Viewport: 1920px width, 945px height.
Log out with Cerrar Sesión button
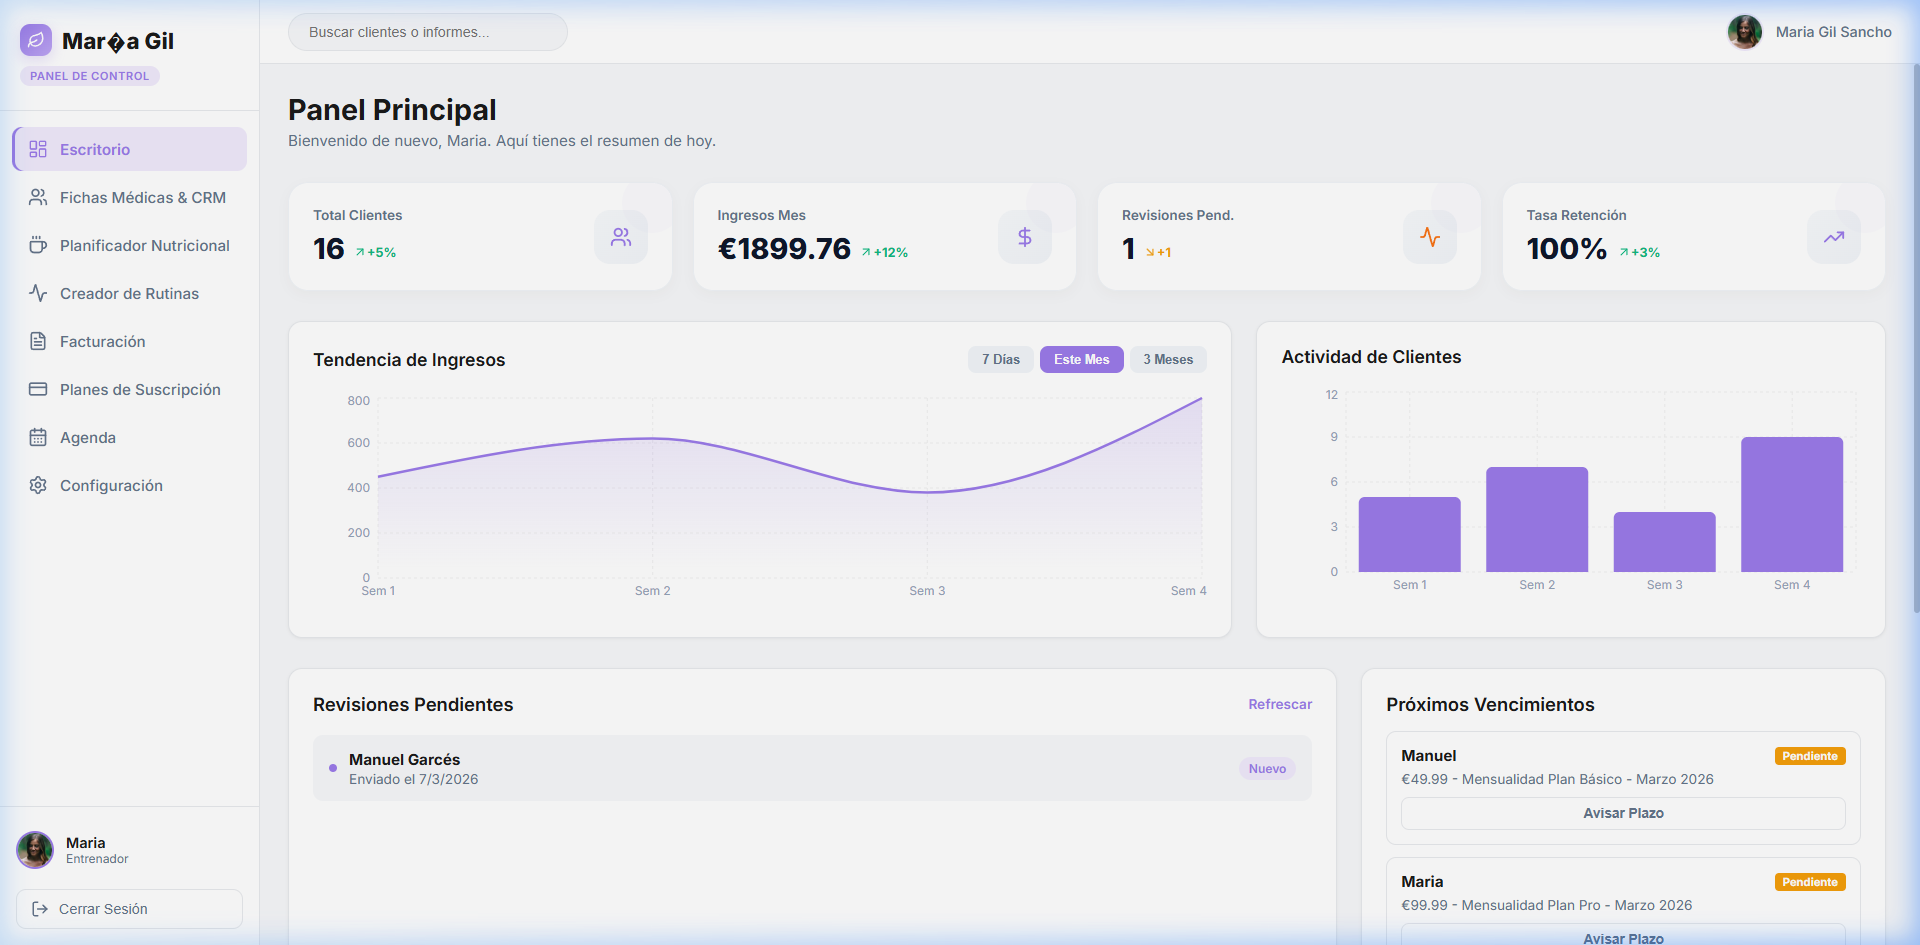tap(129, 909)
